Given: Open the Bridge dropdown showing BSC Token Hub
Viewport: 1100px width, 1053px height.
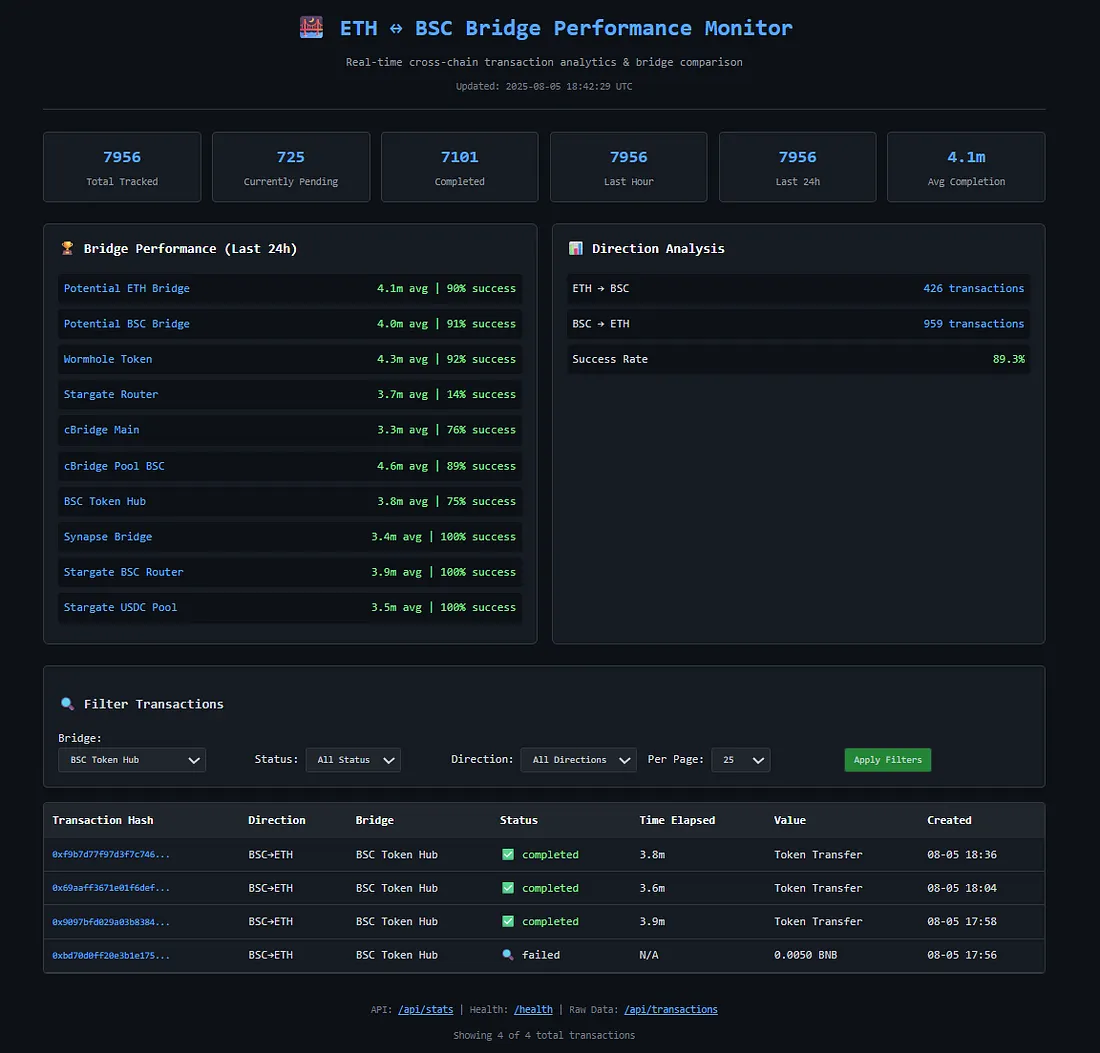Looking at the screenshot, I should tap(132, 760).
